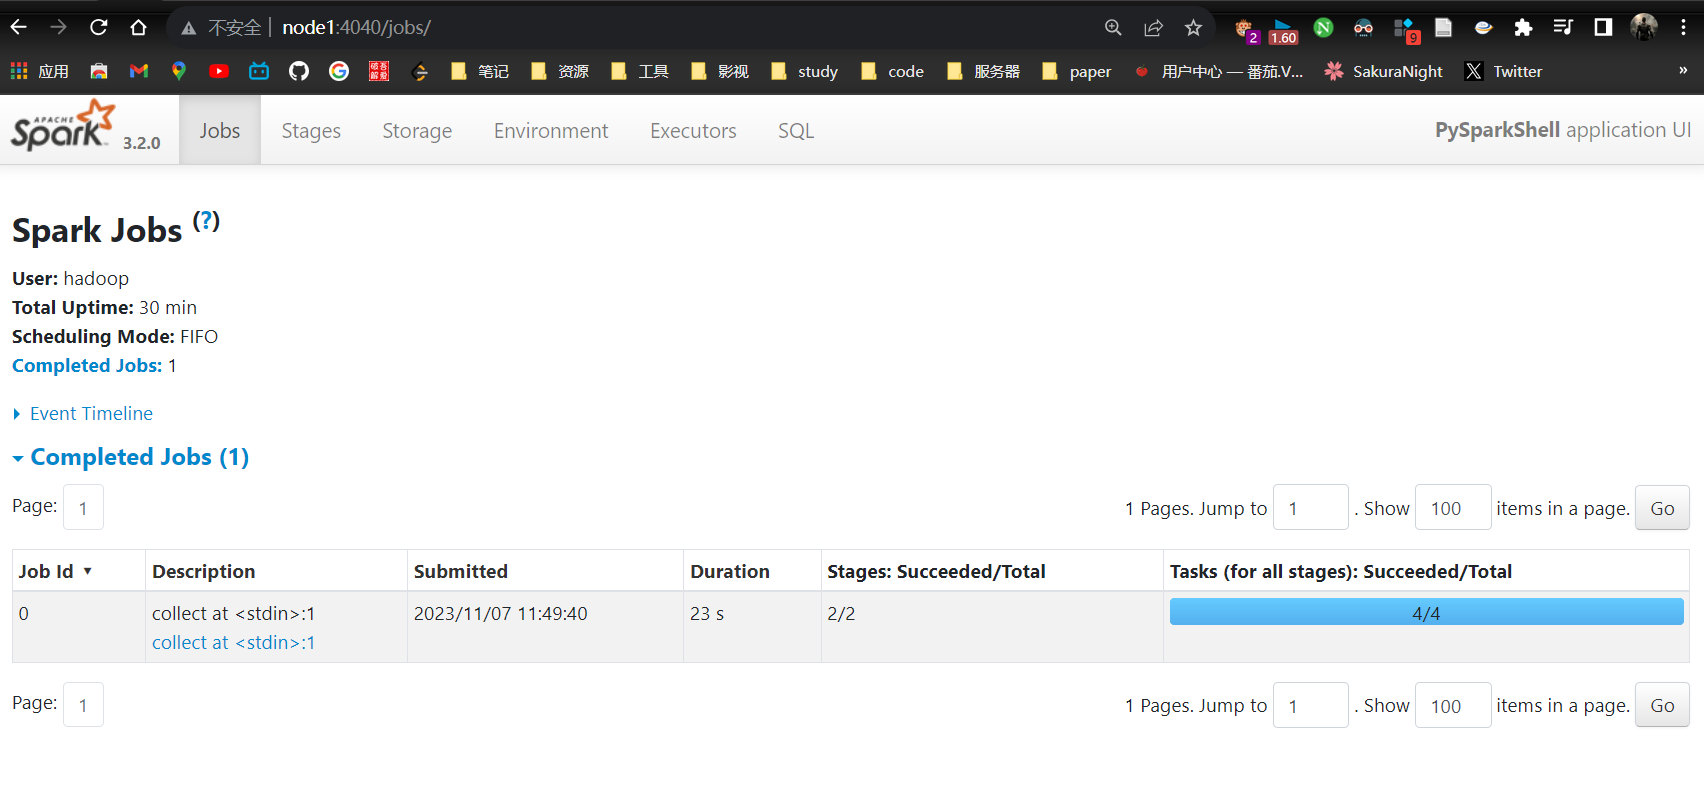Switch to the Executors tab
The width and height of the screenshot is (1704, 807).
(693, 131)
